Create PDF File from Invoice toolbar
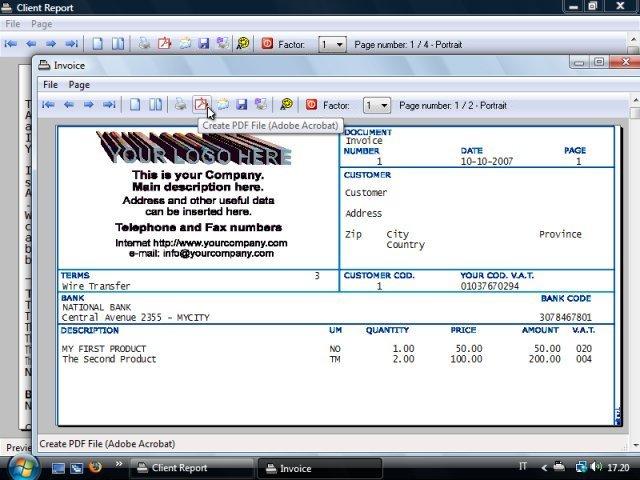 [201, 104]
